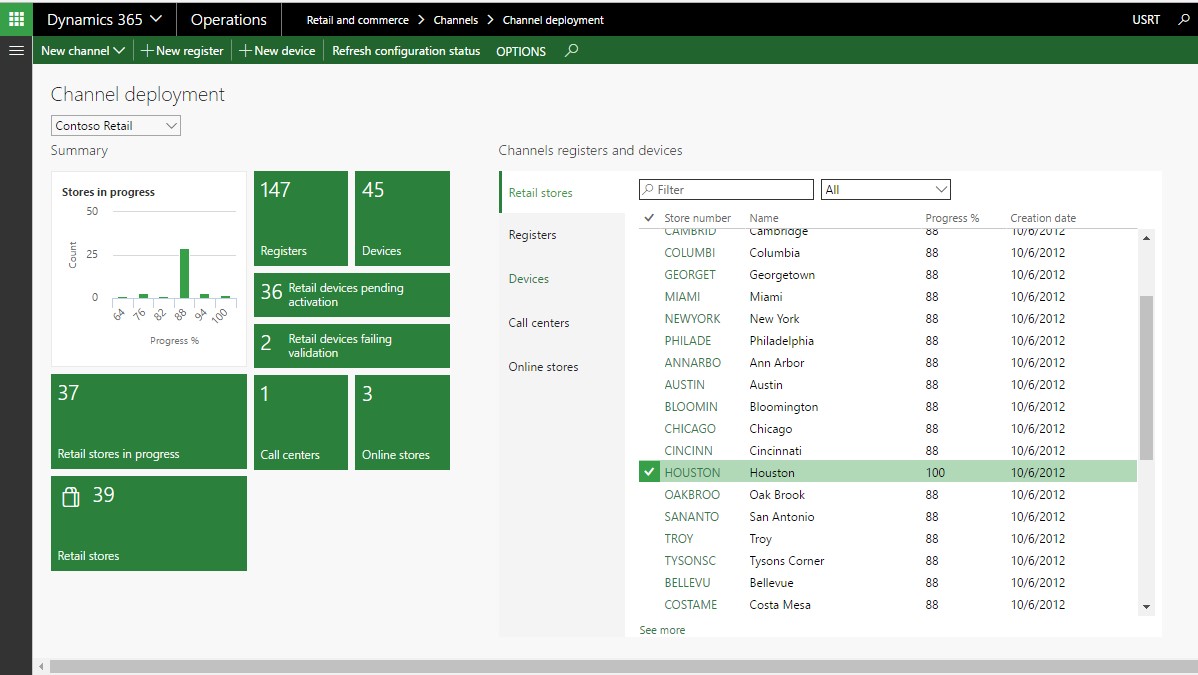This screenshot has height=675, width=1198.
Task: Click the store grid vertical scrollbar thumb
Action: pos(1146,378)
